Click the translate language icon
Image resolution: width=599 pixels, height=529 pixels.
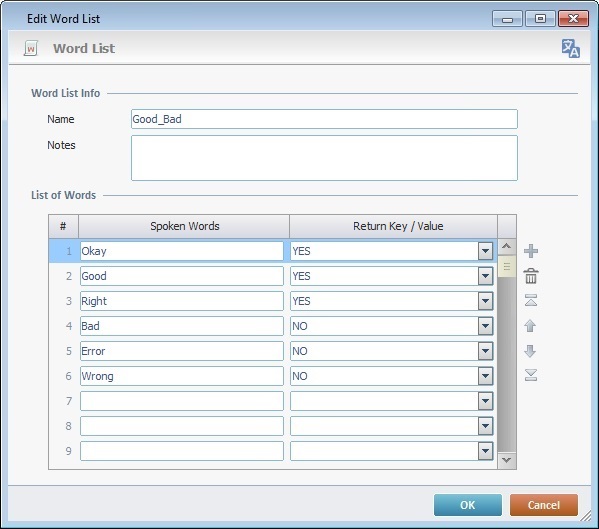pyautogui.click(x=570, y=49)
